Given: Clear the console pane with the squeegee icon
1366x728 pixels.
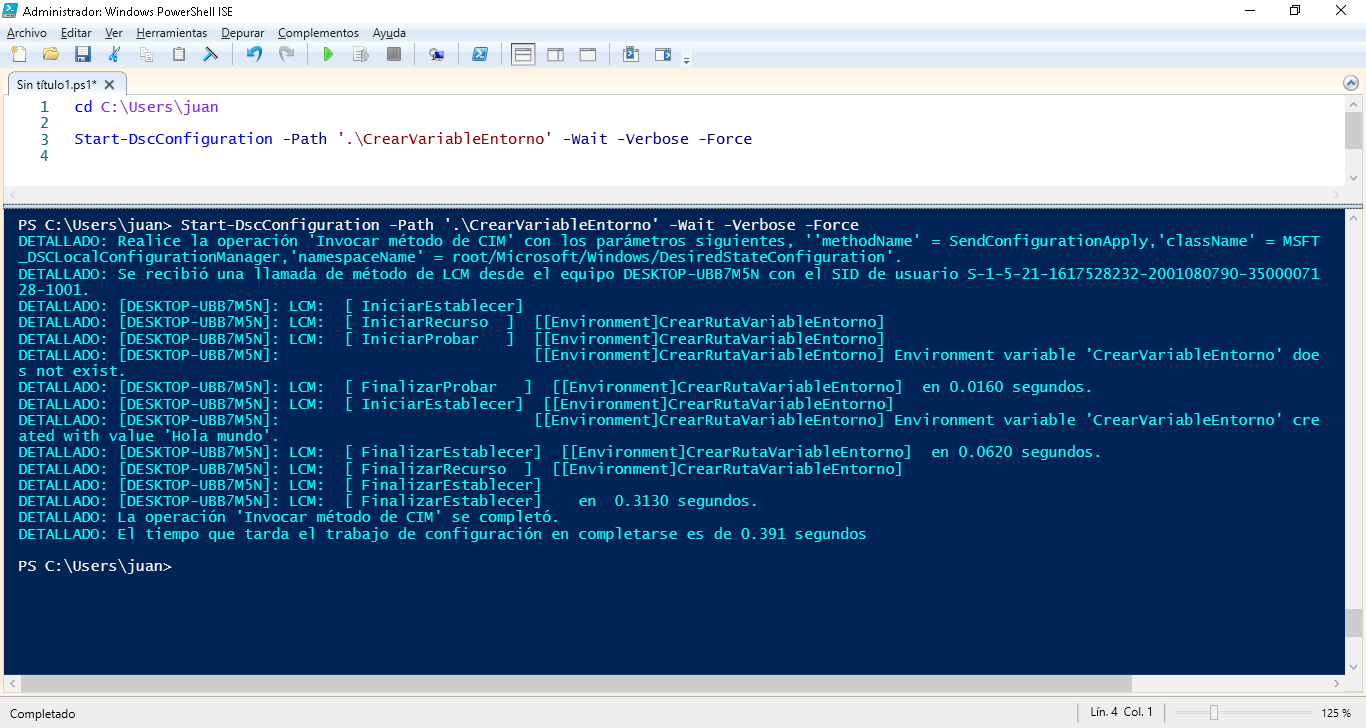Looking at the screenshot, I should pos(211,54).
